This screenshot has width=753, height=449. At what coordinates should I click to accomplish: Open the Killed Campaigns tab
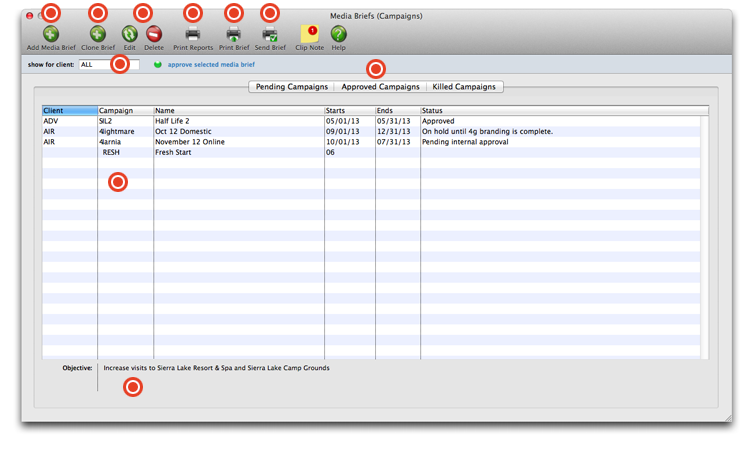[x=463, y=87]
